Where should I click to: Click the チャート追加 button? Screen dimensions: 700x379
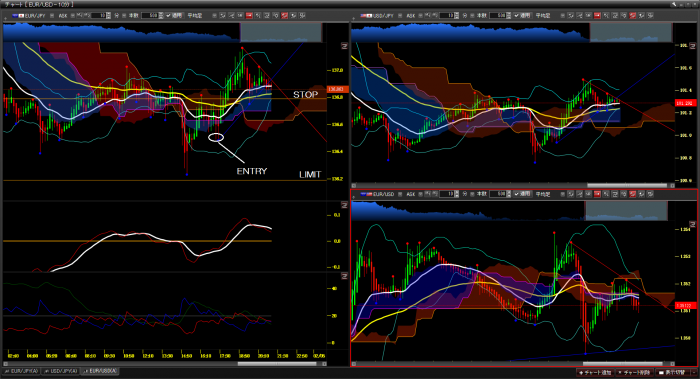point(596,372)
